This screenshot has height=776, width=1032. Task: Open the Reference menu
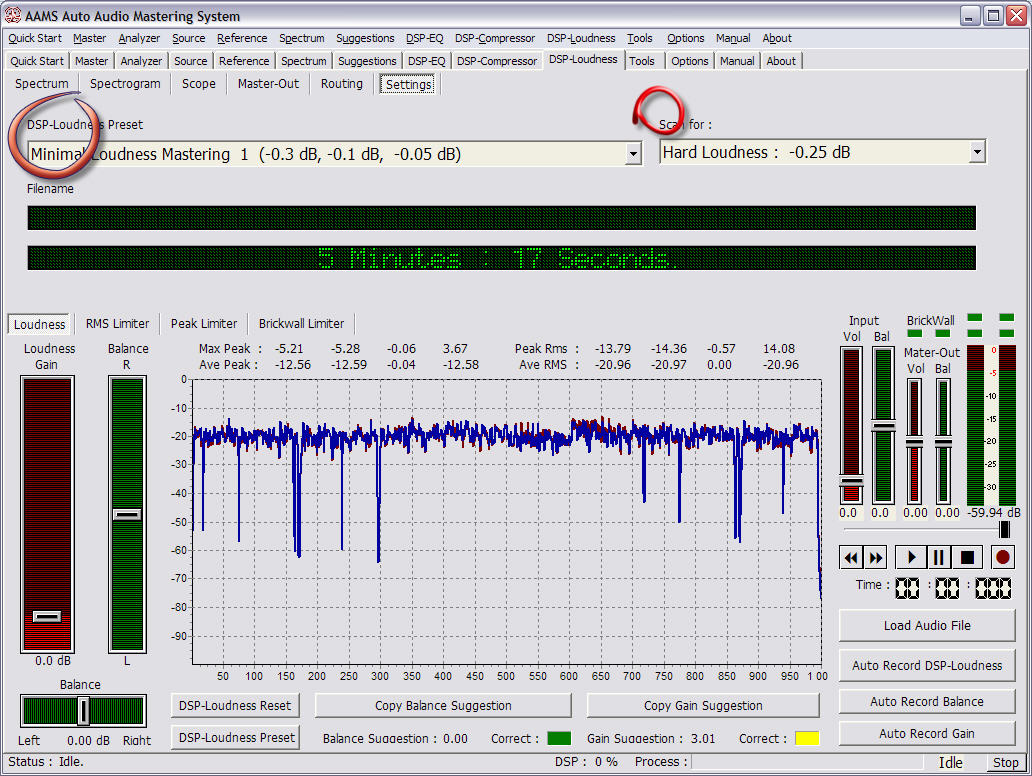242,38
